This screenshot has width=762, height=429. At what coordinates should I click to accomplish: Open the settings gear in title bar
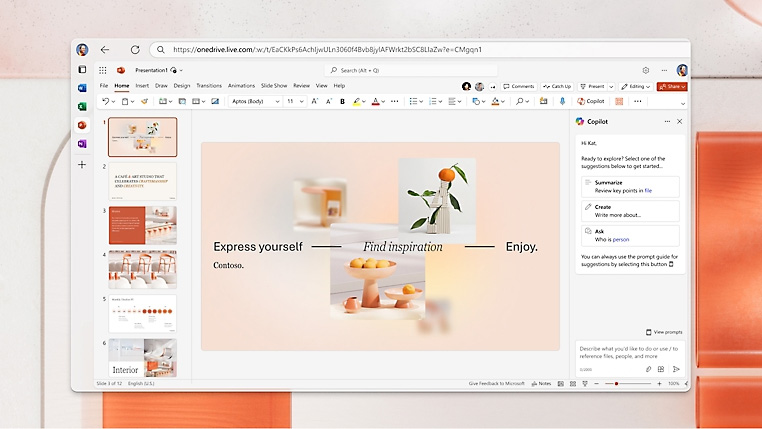(646, 70)
